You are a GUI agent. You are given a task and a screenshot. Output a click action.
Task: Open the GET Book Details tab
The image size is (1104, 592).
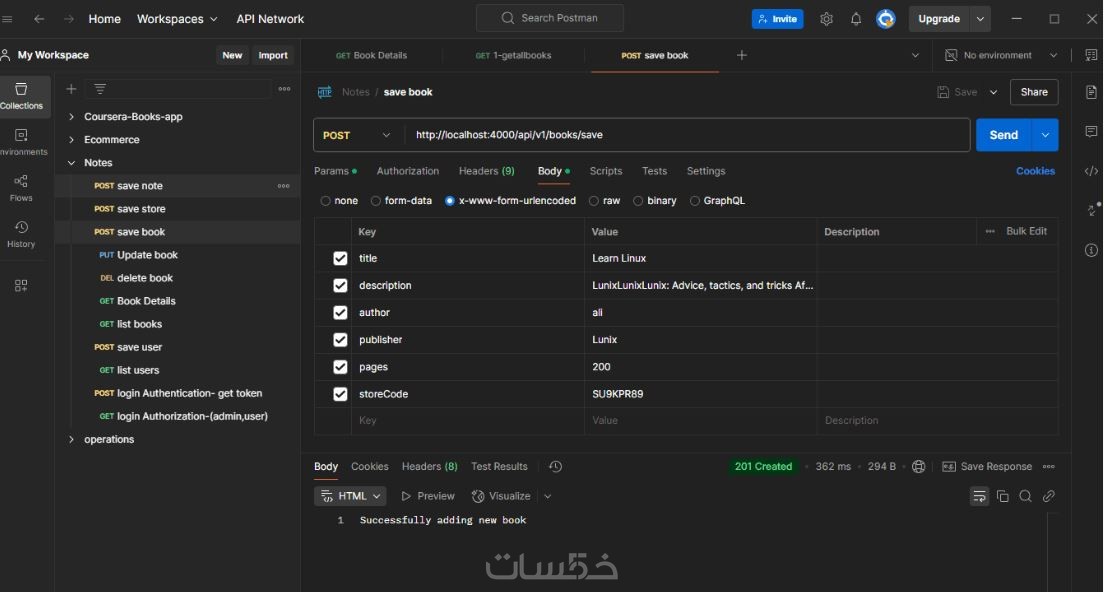pyautogui.click(x=371, y=55)
